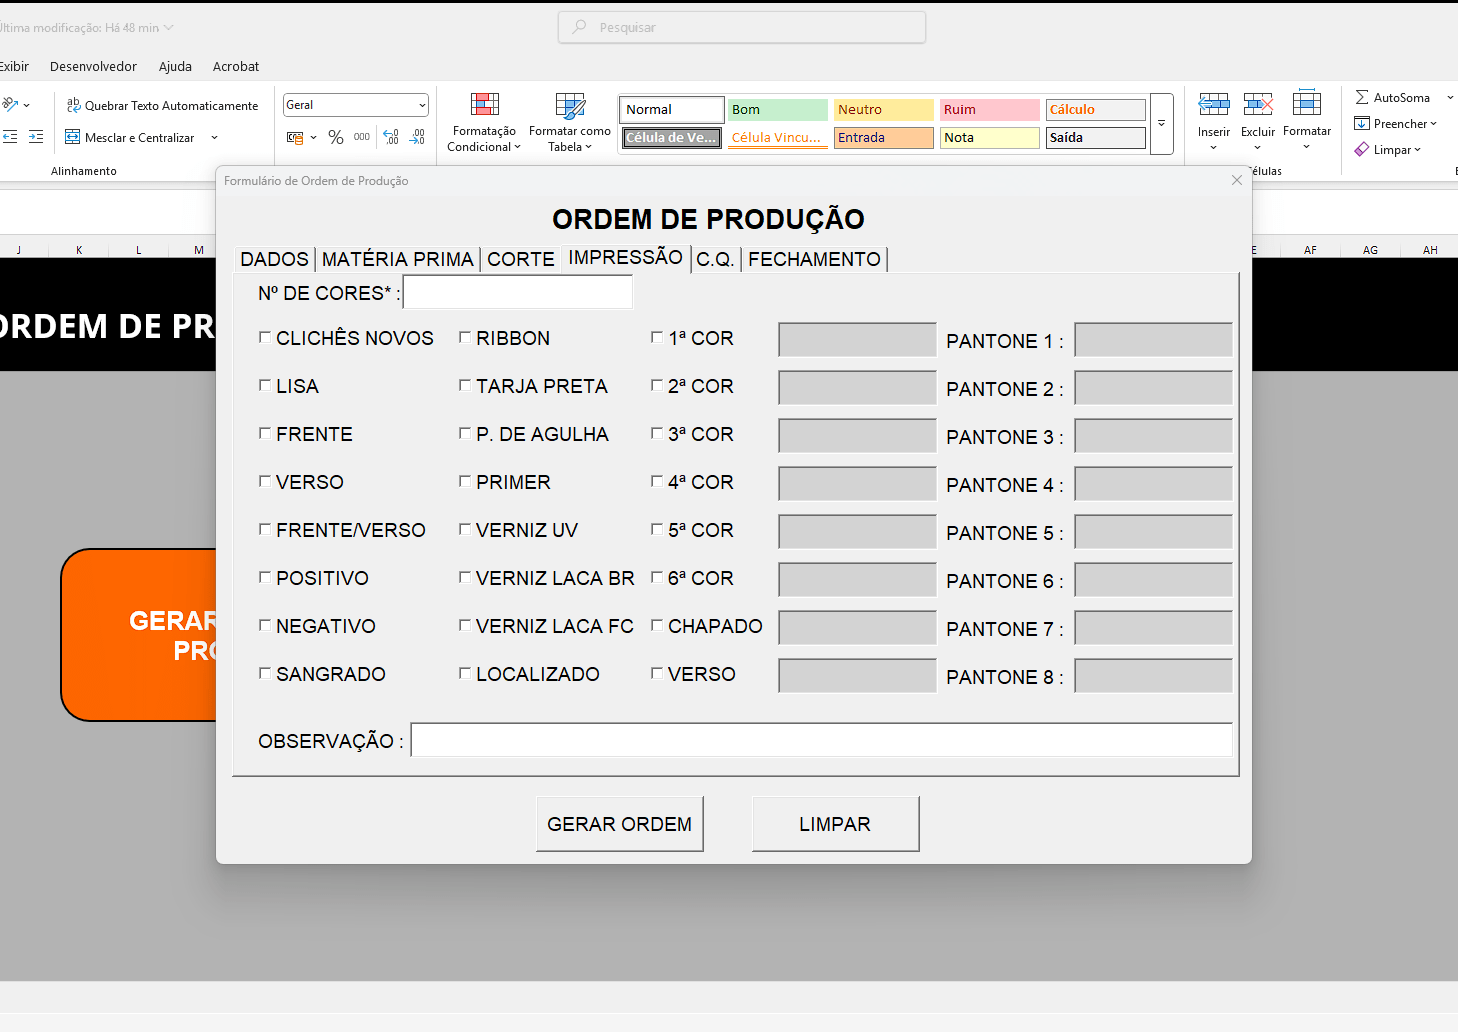Apply the Neutro cell style

[x=883, y=109]
